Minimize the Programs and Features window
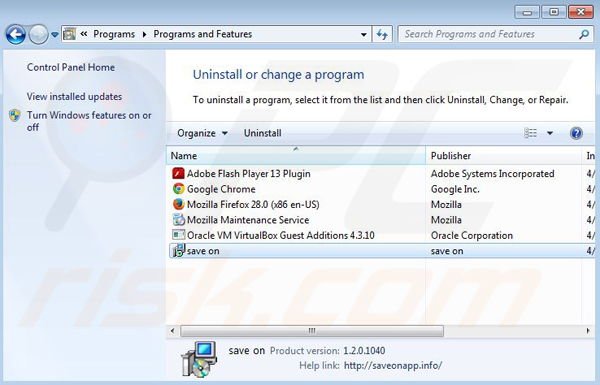This screenshot has width=600, height=385. click(x=527, y=12)
